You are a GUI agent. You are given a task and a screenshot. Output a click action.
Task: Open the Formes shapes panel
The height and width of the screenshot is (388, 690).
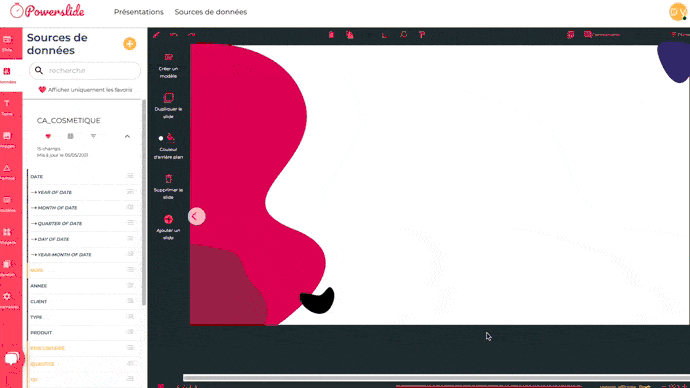coord(8,172)
